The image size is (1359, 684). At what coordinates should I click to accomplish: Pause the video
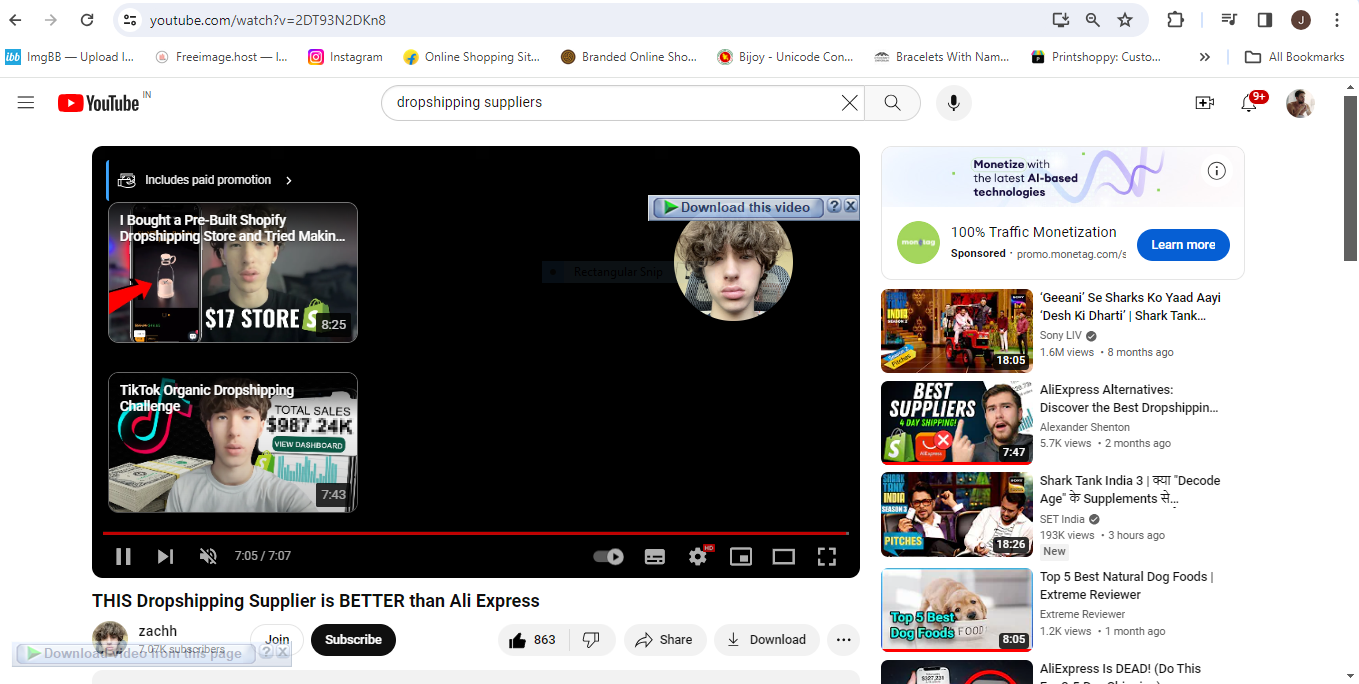coord(123,557)
